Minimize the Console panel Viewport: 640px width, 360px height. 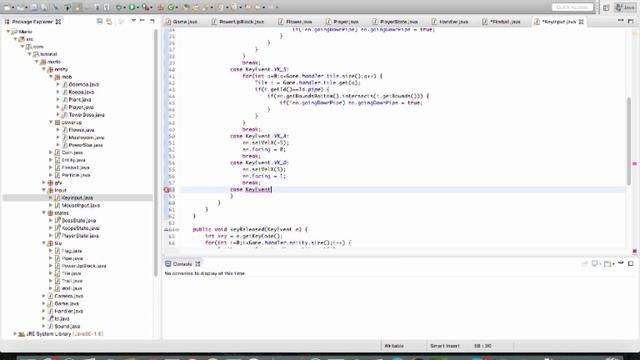pos(621,263)
